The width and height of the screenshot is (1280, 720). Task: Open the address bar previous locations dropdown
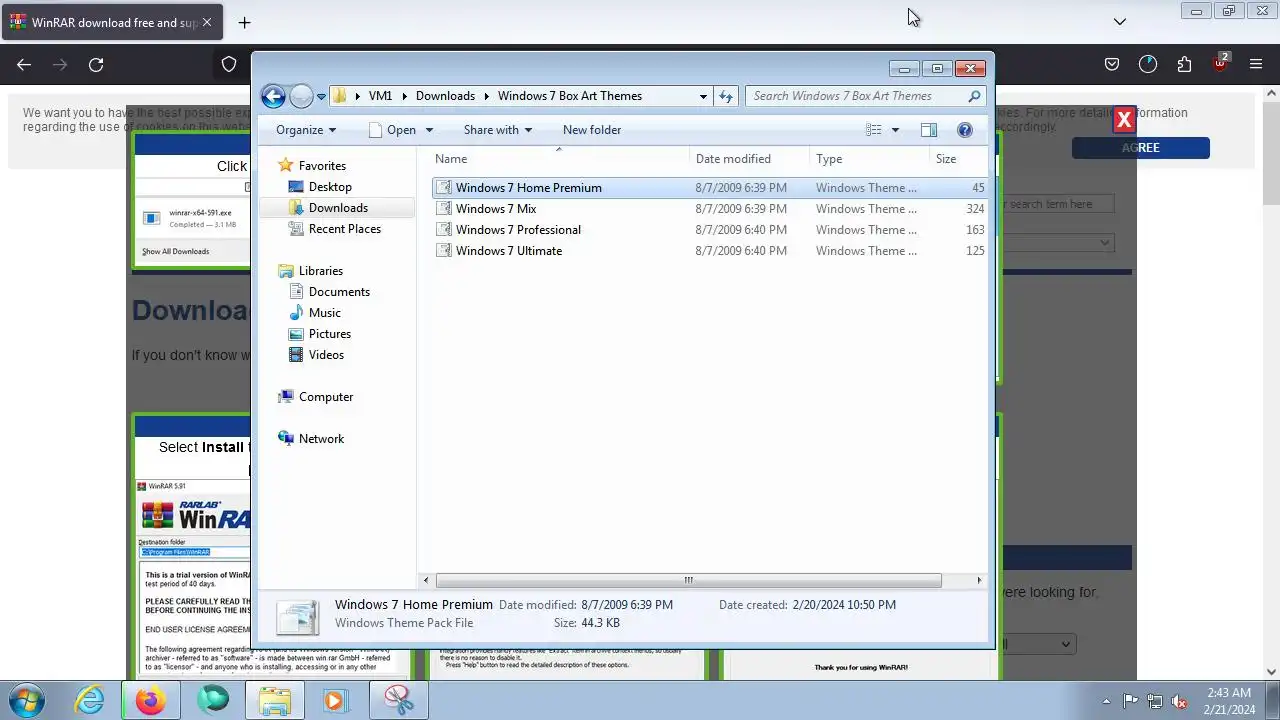click(703, 96)
